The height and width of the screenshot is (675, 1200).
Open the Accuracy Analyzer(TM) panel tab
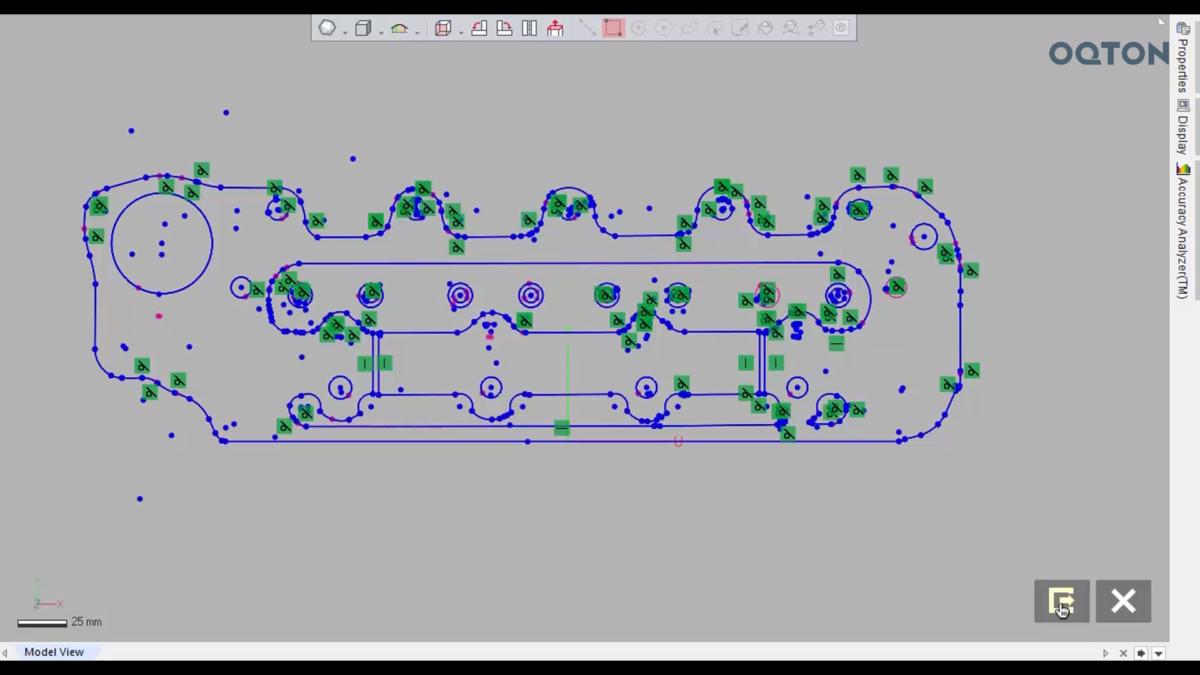click(x=1183, y=231)
